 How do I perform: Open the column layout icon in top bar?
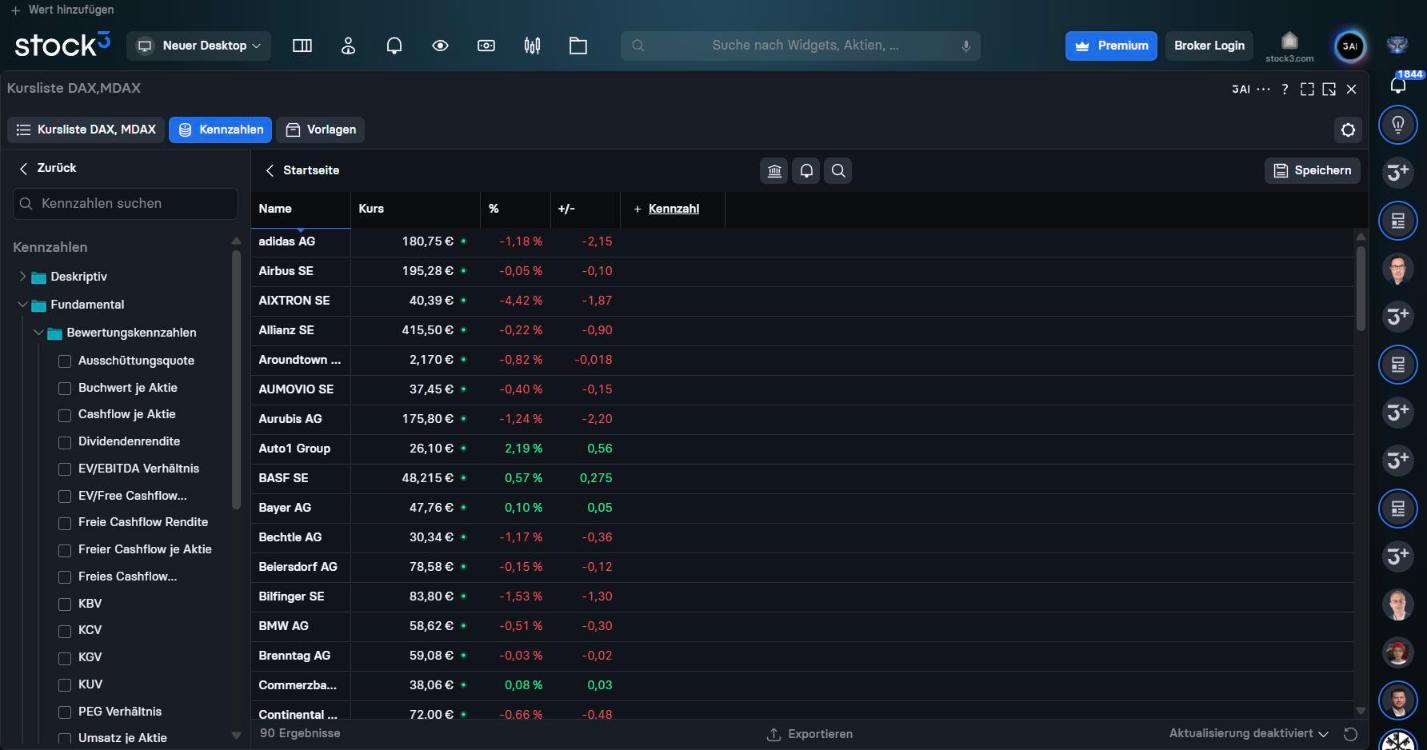302,46
